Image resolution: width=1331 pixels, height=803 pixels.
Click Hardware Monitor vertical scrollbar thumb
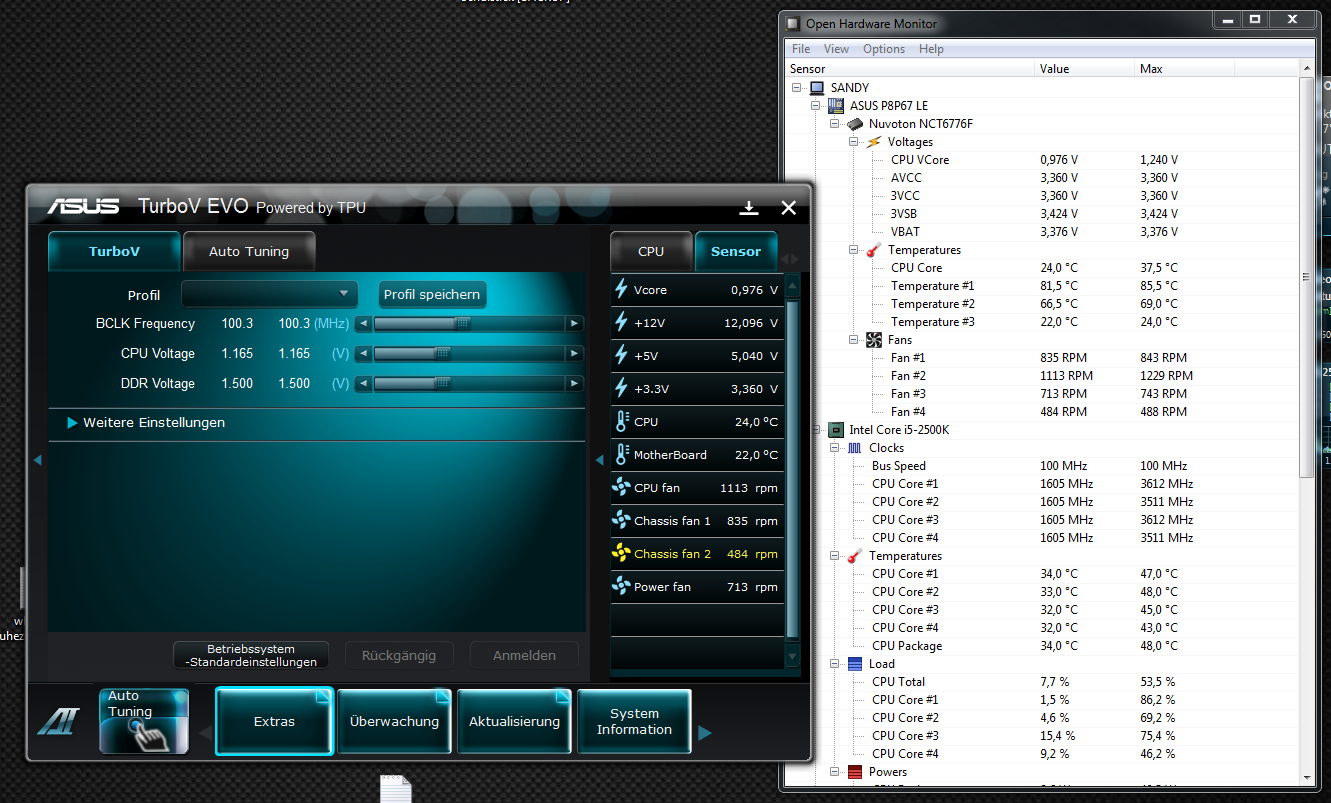[x=1307, y=277]
